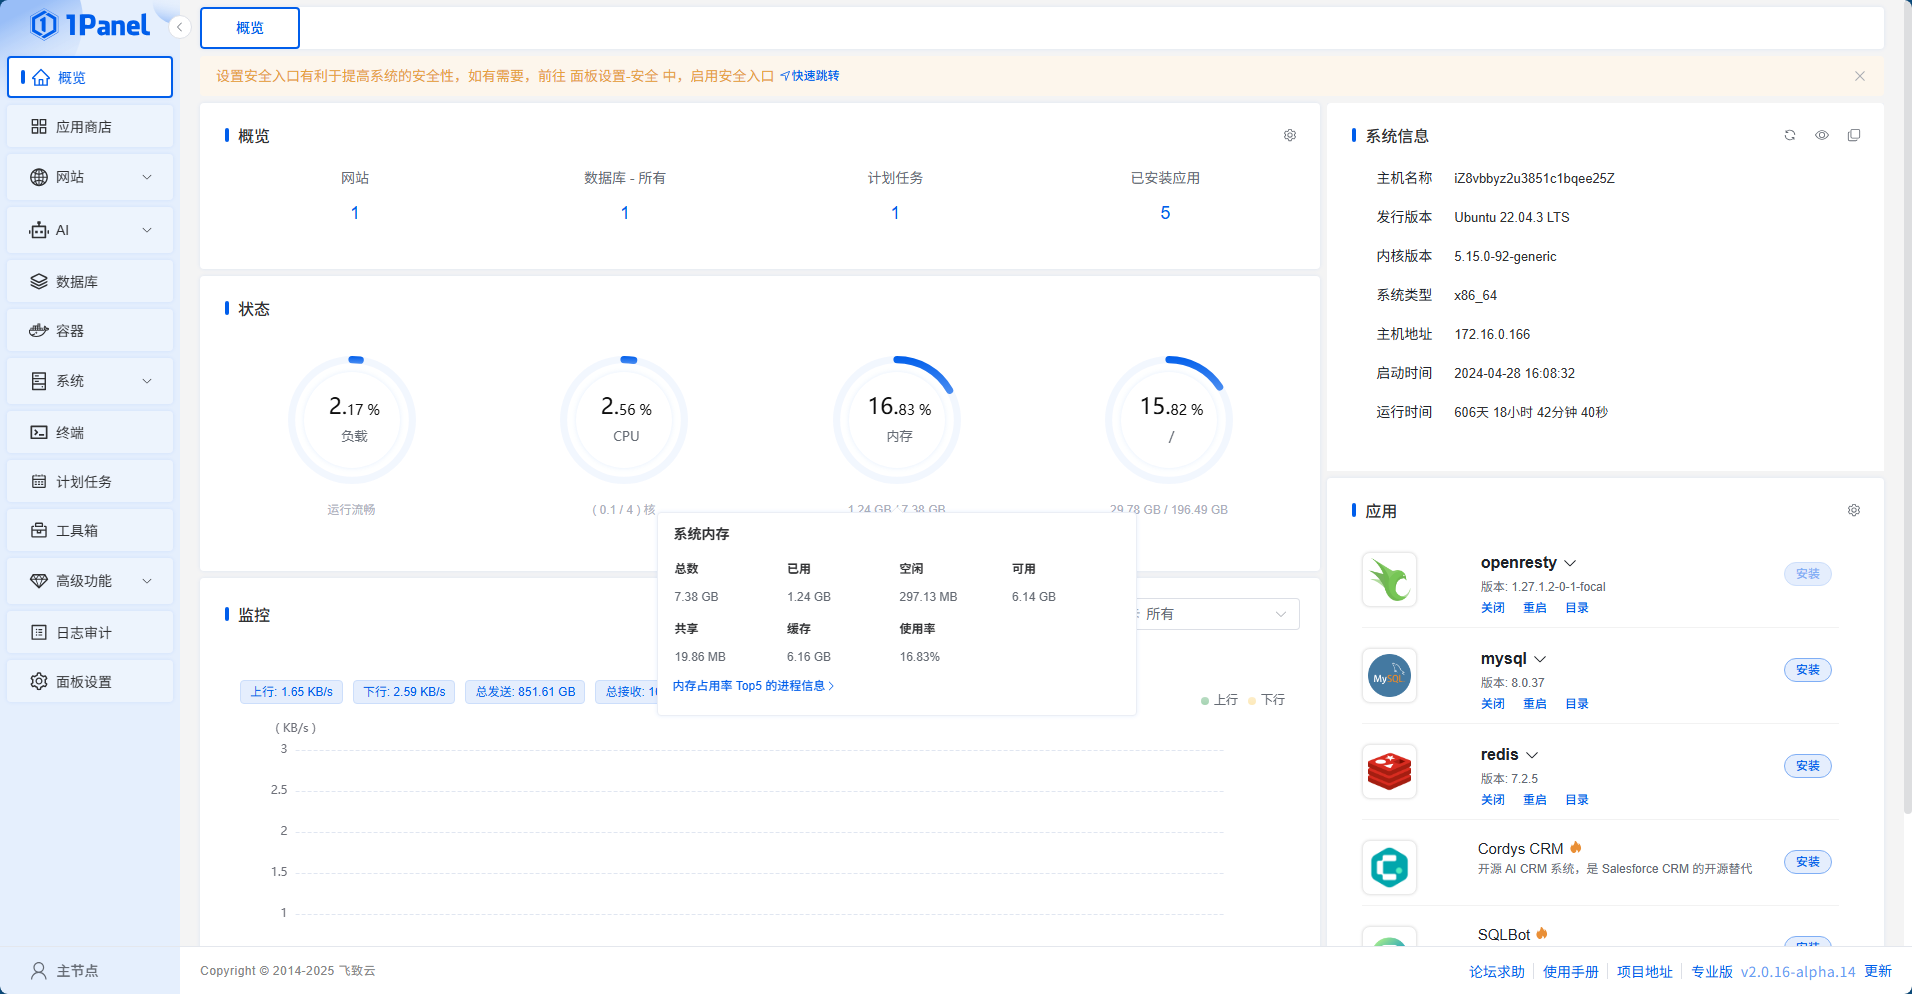Toggle the 下行 legend in monitor chart
Screen dimensions: 1912x994
[1267, 700]
